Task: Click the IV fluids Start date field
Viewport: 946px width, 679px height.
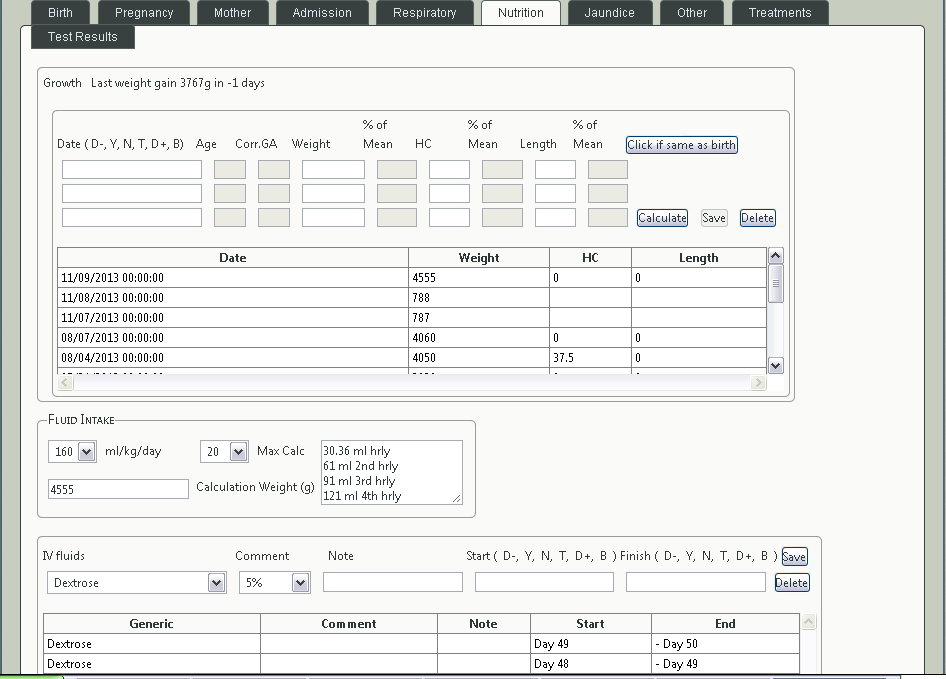Action: [544, 582]
